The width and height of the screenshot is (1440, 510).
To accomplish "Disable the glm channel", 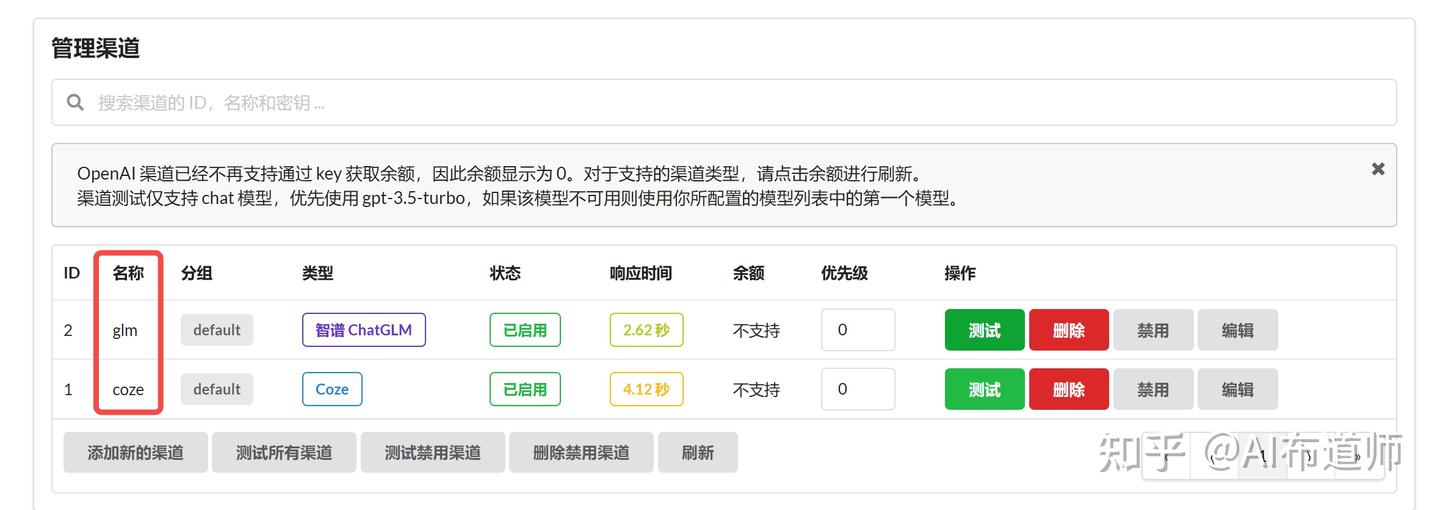I will [x=1152, y=330].
